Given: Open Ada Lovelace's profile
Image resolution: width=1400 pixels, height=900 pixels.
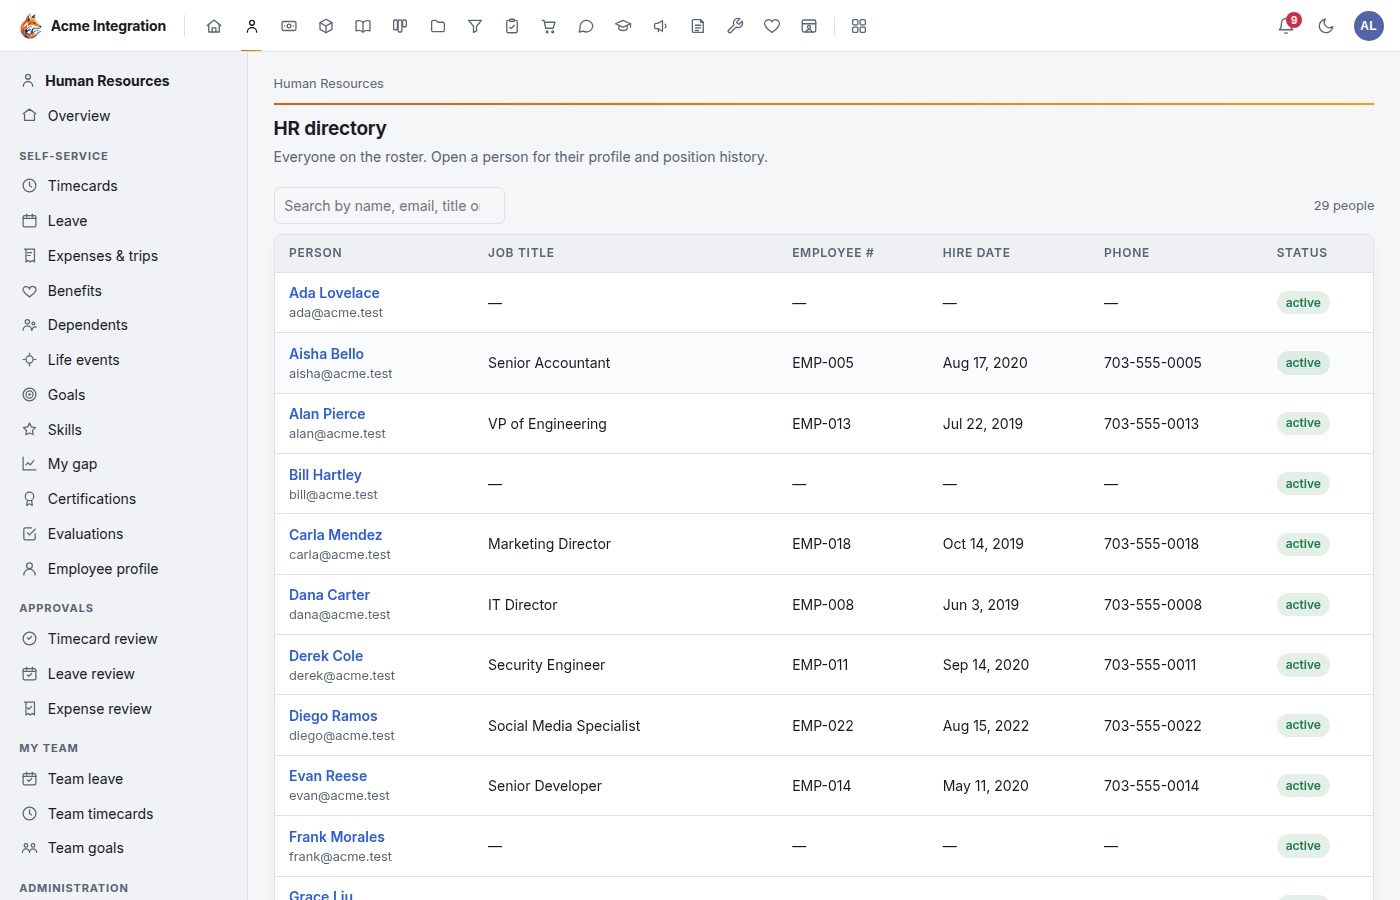Looking at the screenshot, I should [x=334, y=293].
